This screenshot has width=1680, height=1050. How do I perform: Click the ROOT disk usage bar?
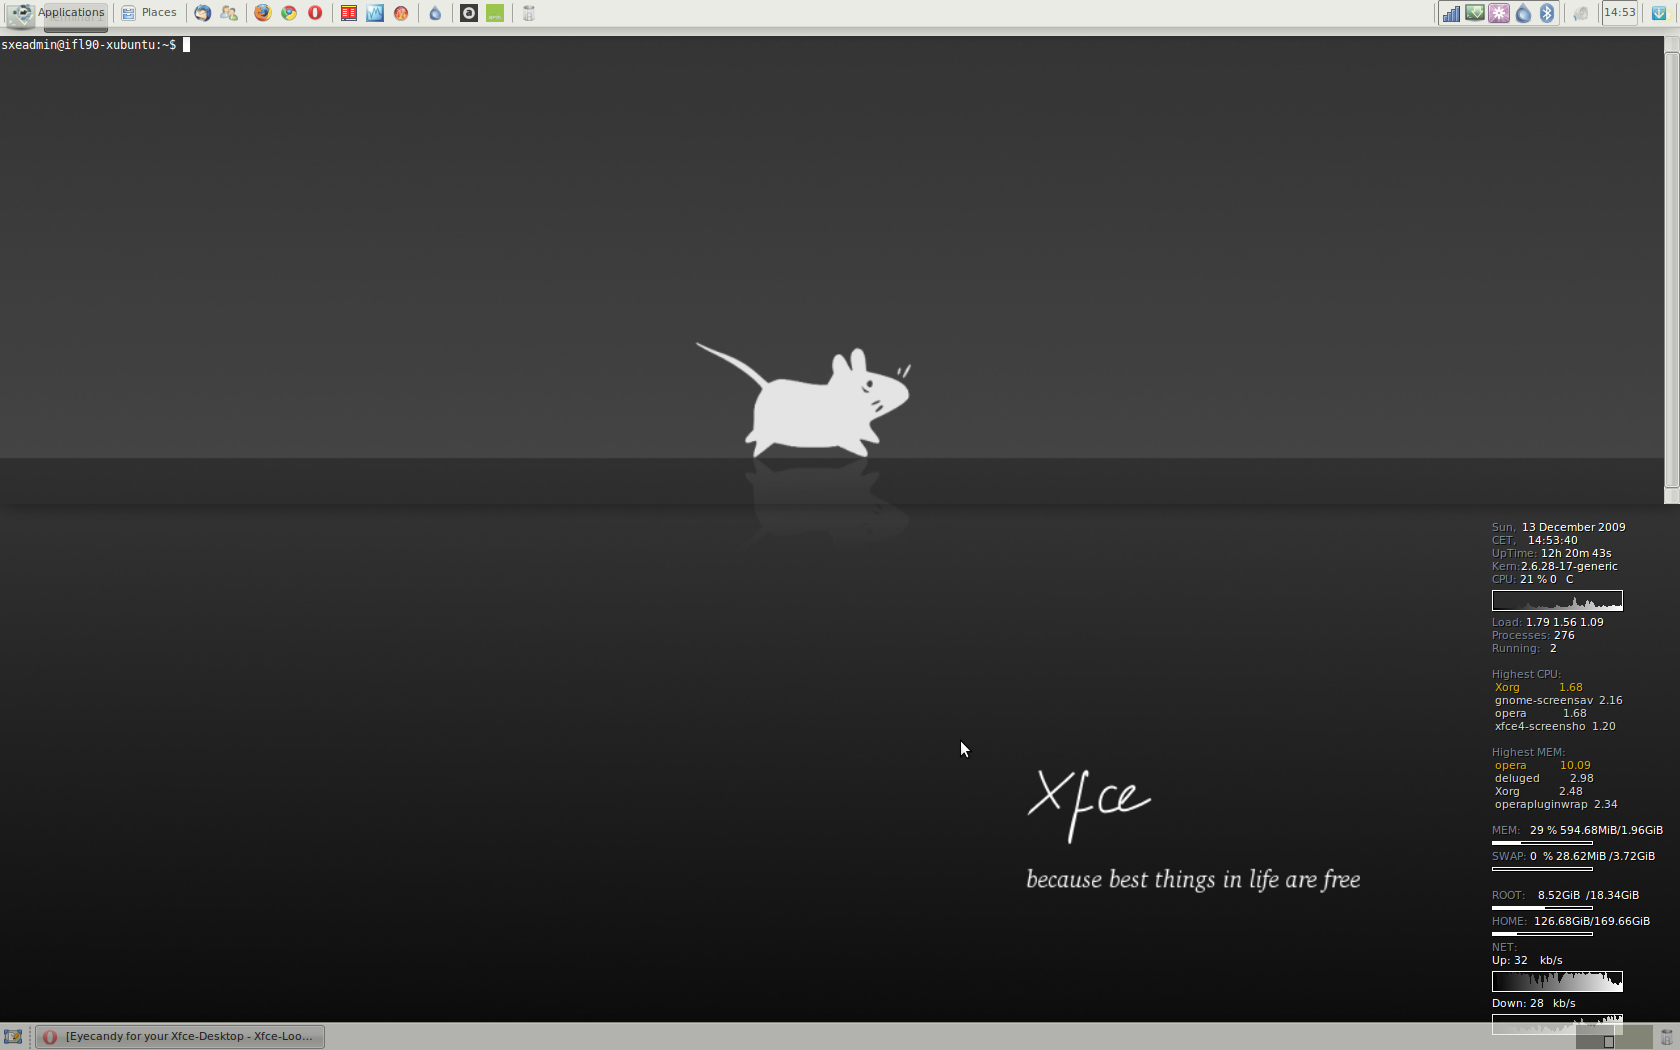(x=1542, y=907)
